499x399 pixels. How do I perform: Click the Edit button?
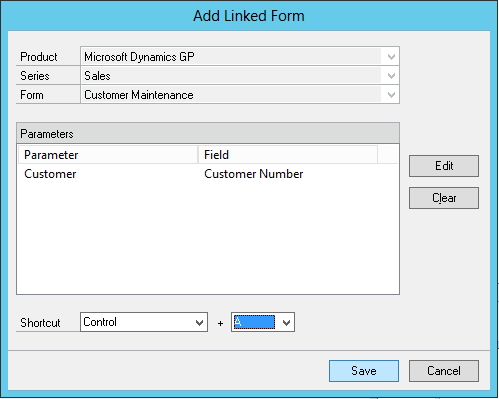pos(444,166)
